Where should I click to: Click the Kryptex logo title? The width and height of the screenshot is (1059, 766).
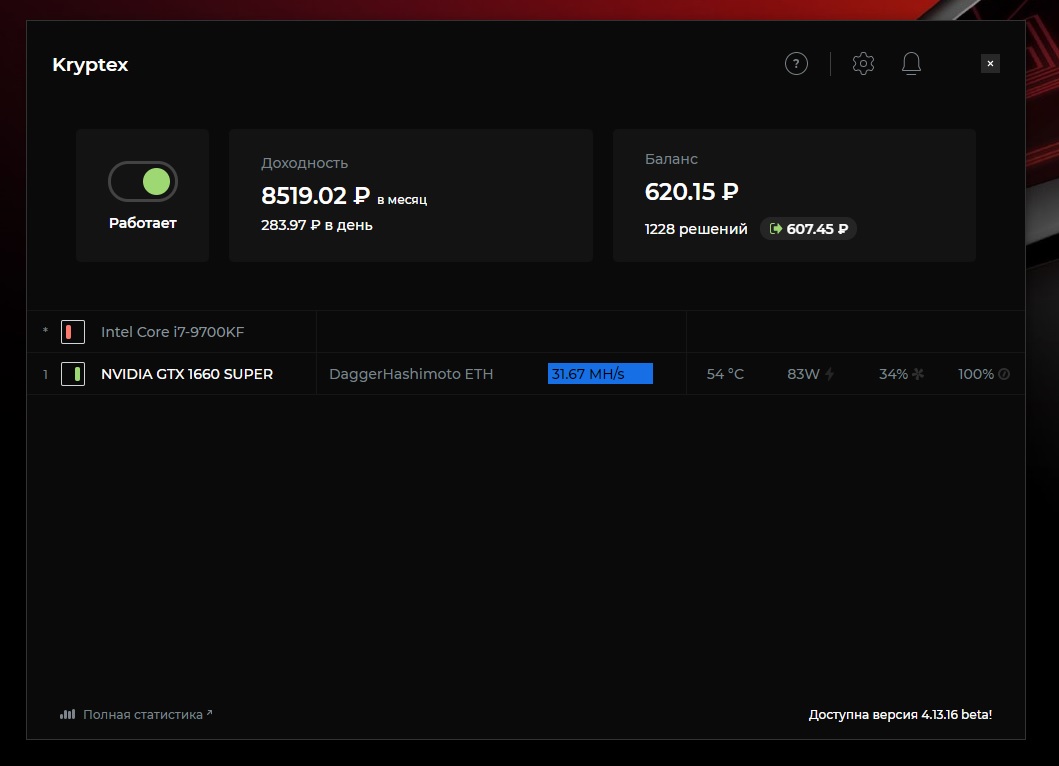click(x=90, y=65)
